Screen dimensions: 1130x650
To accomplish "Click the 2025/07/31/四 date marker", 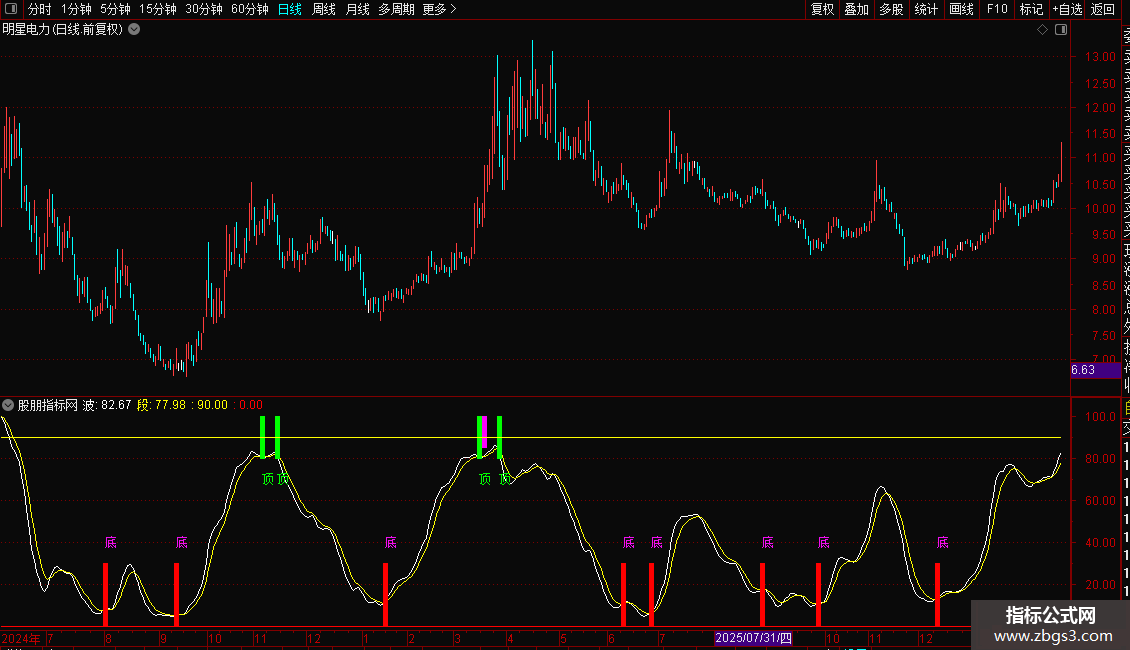I will [x=753, y=638].
